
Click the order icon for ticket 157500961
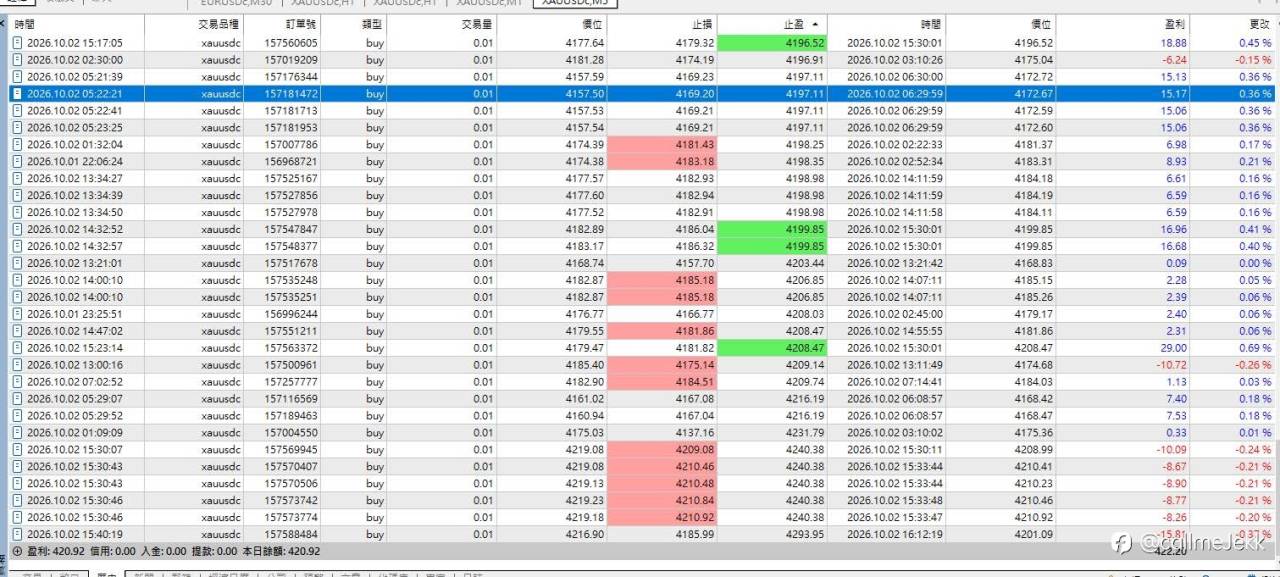tap(18, 365)
